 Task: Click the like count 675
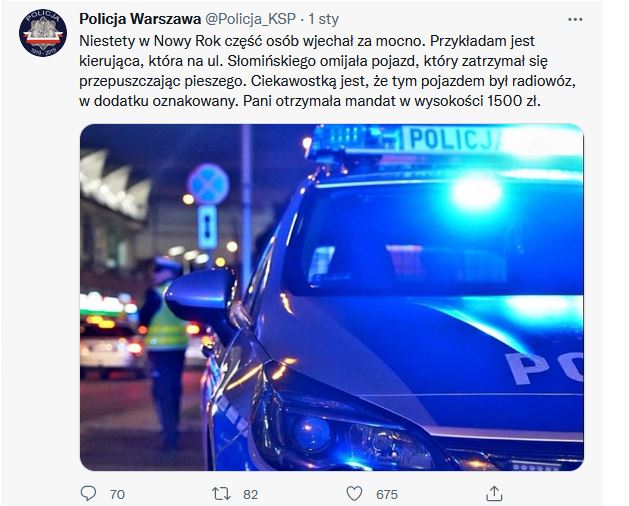pos(387,494)
